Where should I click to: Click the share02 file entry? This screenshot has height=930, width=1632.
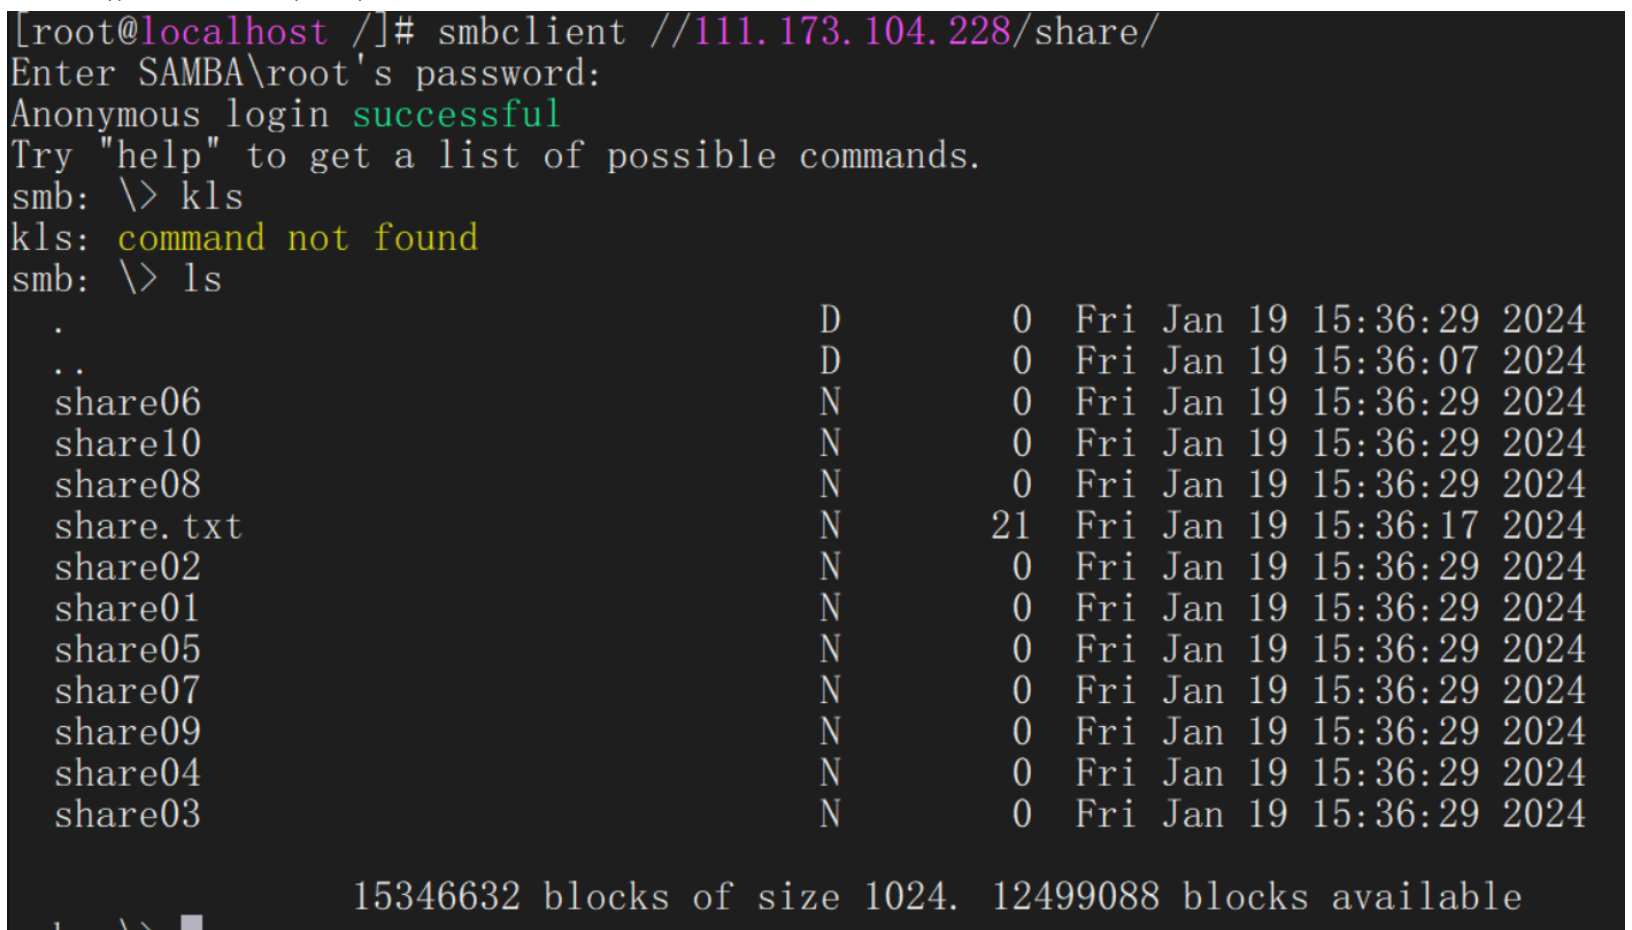[127, 568]
